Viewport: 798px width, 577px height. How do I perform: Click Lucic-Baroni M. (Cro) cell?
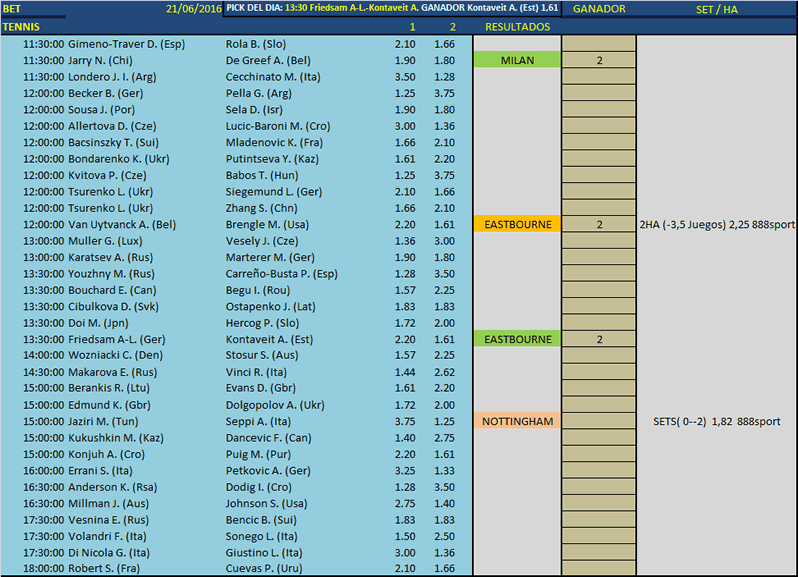[278, 126]
